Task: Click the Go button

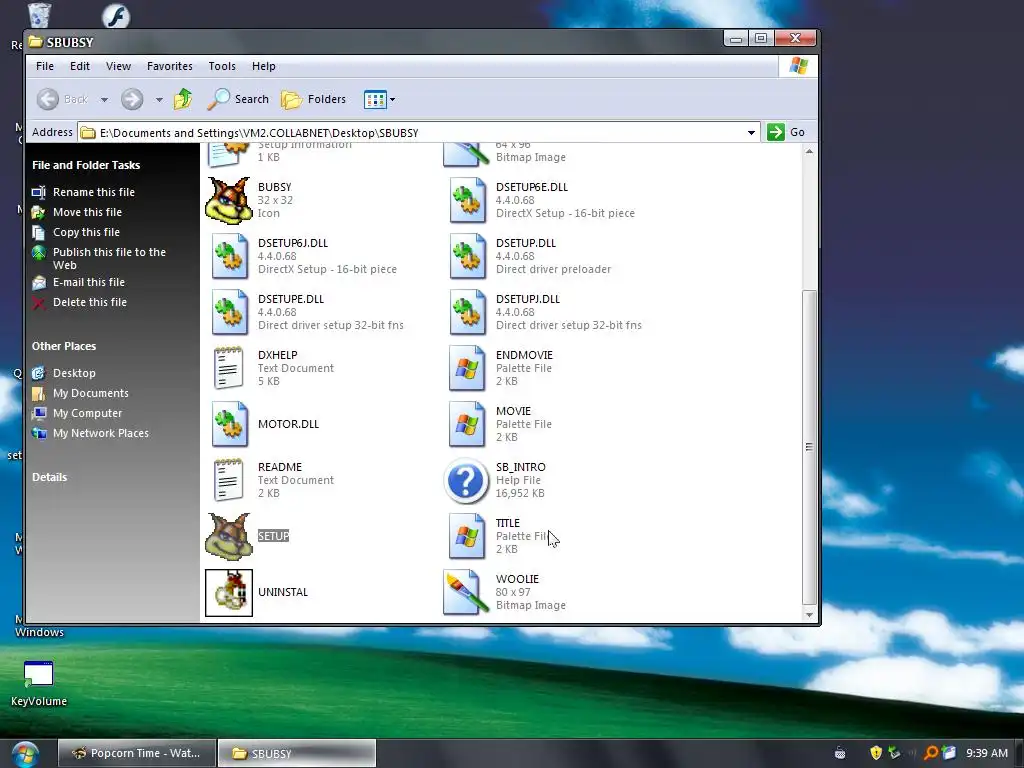Action: (786, 132)
